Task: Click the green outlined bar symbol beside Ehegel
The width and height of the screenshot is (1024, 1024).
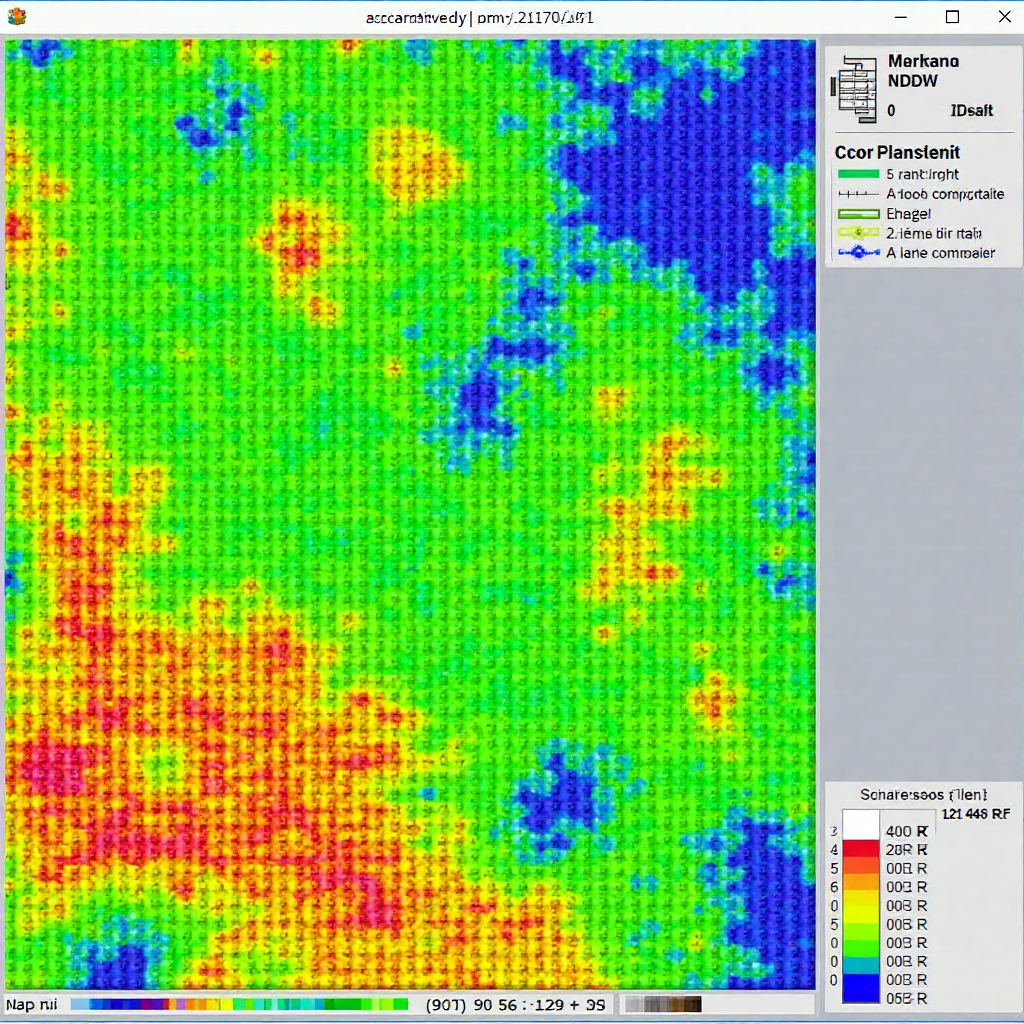Action: [858, 214]
